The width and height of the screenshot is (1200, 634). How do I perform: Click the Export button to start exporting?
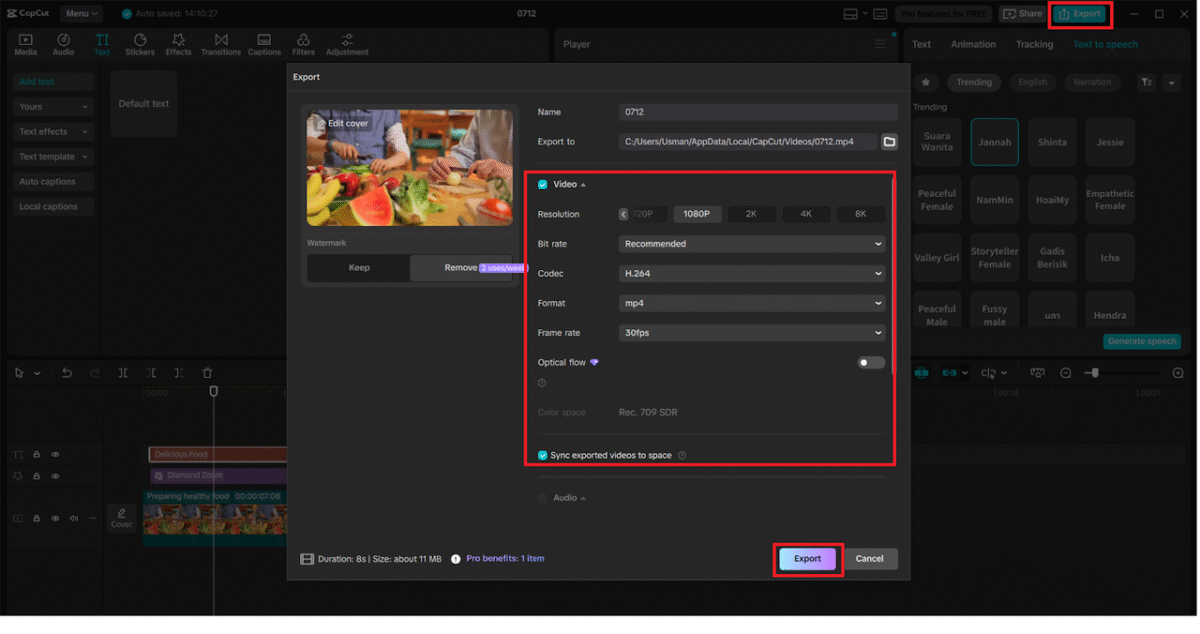[807, 559]
